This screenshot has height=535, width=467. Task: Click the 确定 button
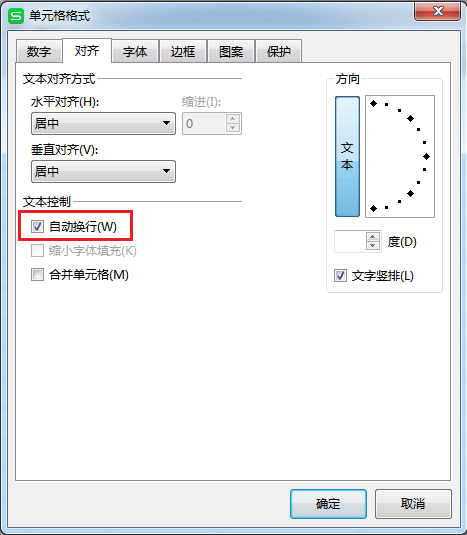328,504
